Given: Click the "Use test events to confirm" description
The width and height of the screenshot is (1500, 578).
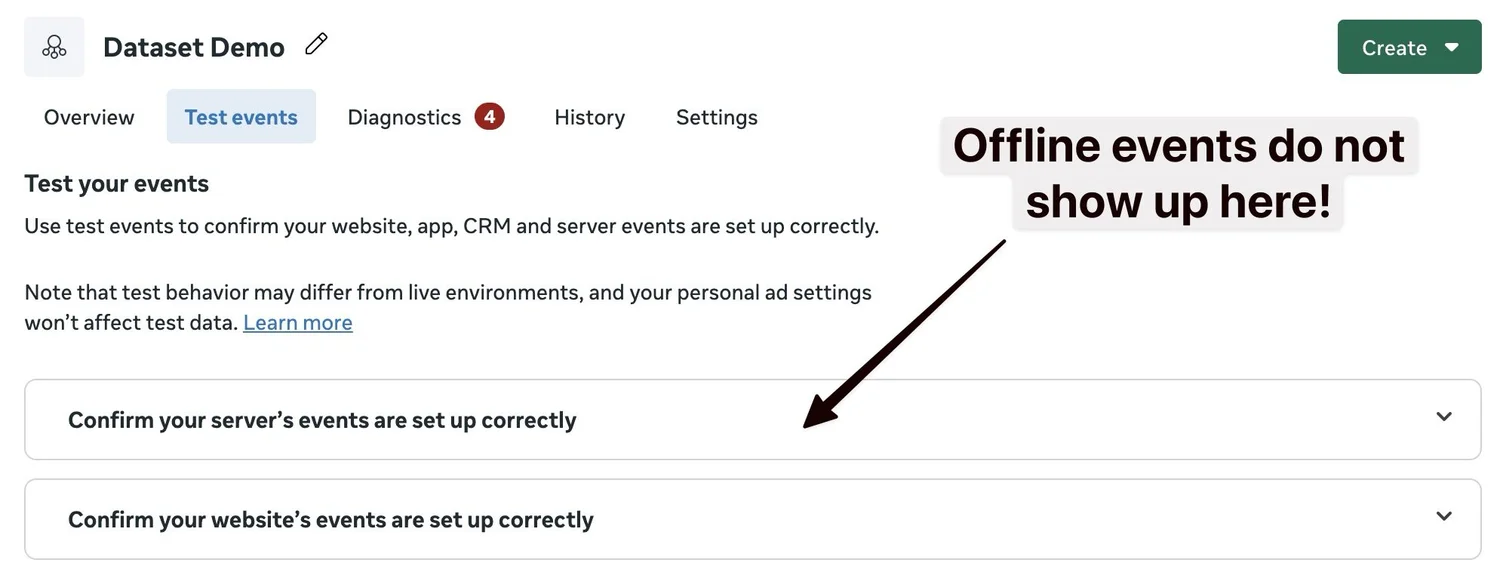Looking at the screenshot, I should [x=451, y=226].
